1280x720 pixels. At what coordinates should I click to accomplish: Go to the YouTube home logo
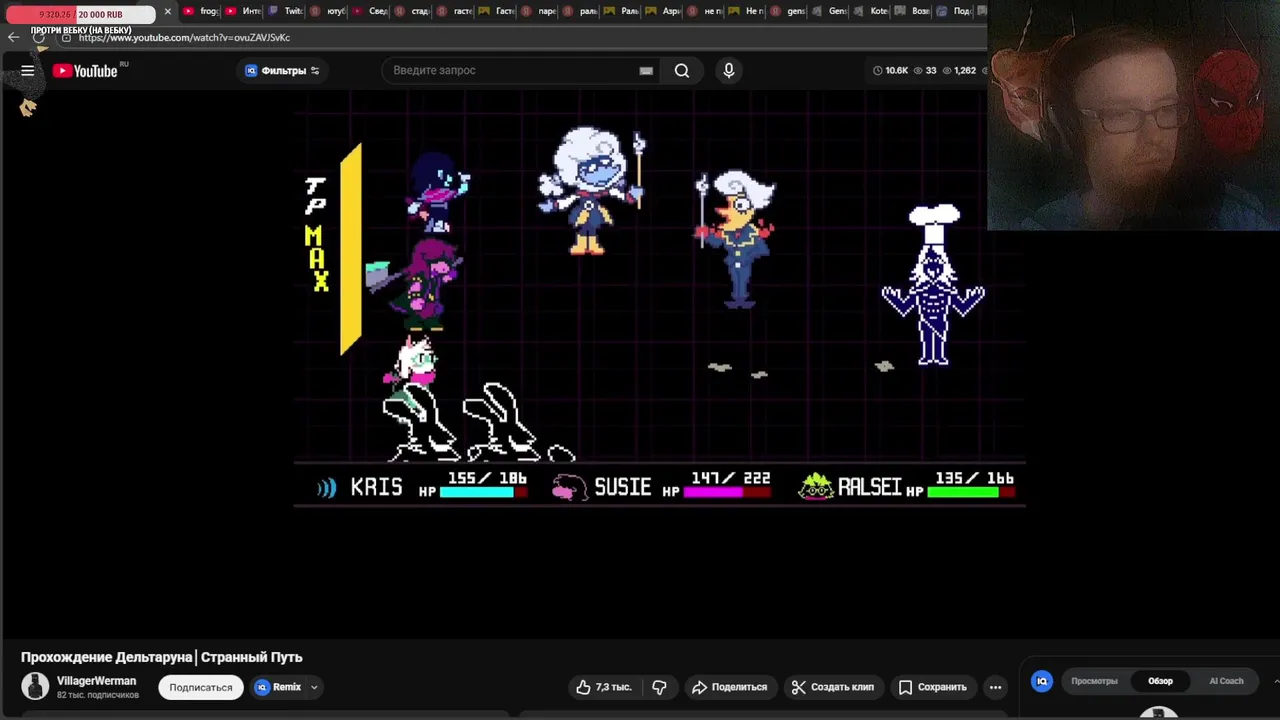click(85, 70)
